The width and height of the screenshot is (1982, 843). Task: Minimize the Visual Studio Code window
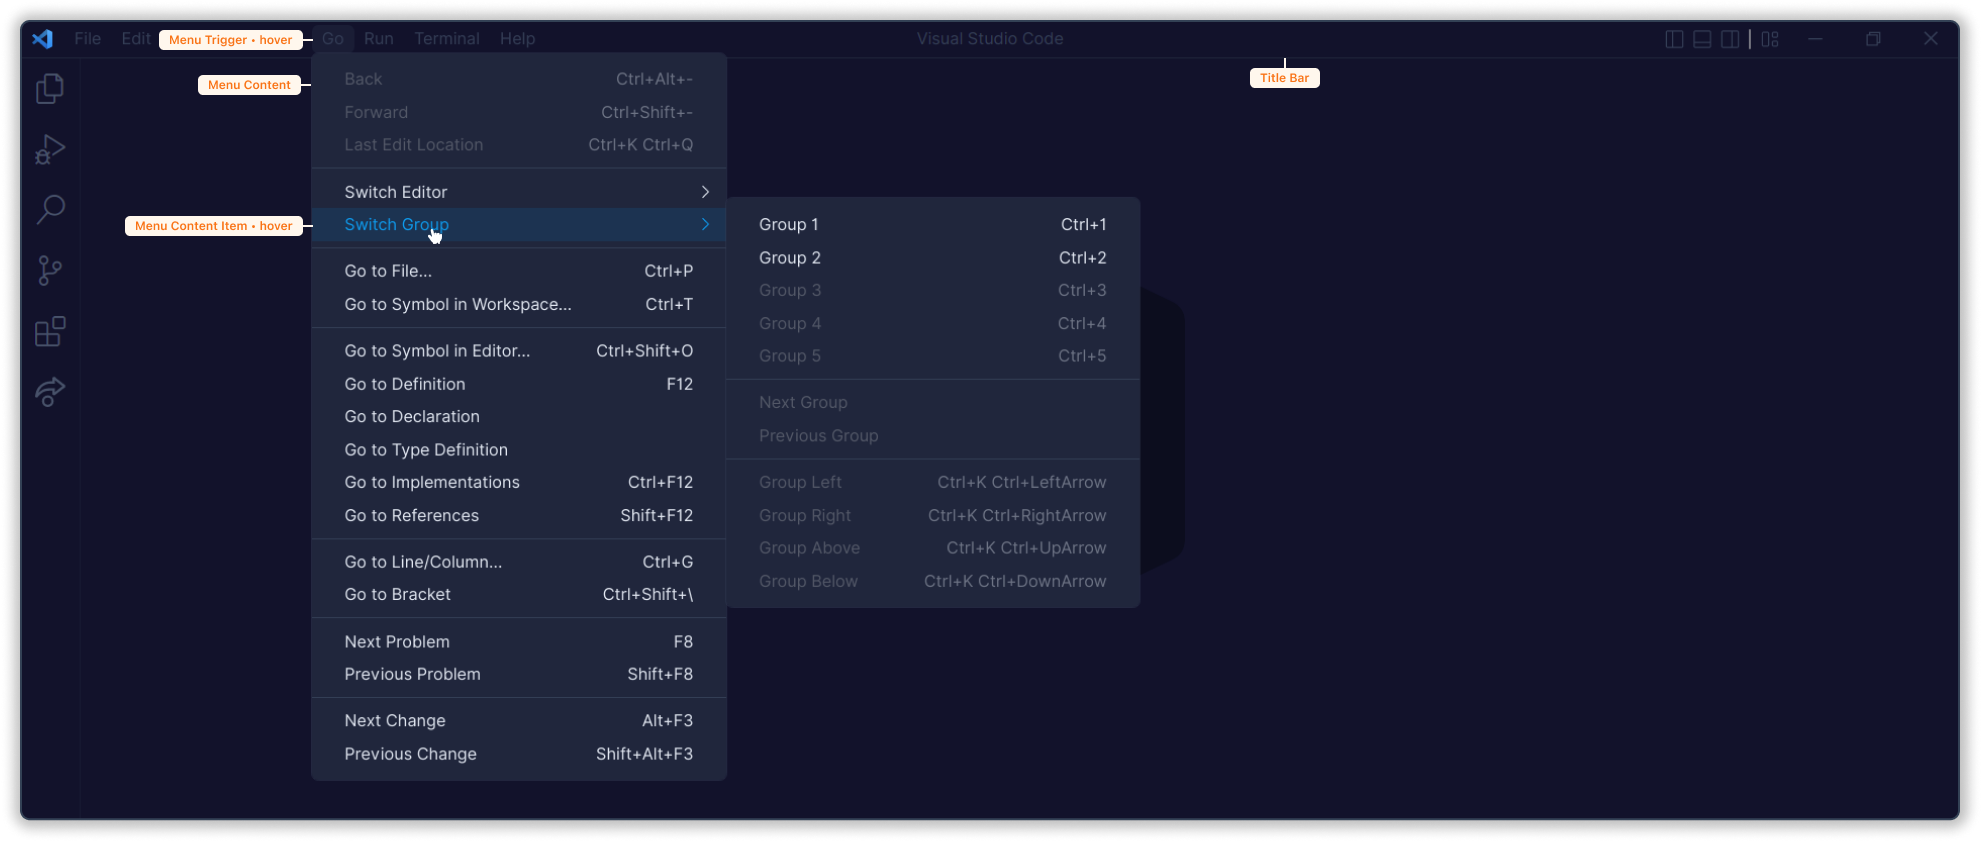pos(1815,39)
